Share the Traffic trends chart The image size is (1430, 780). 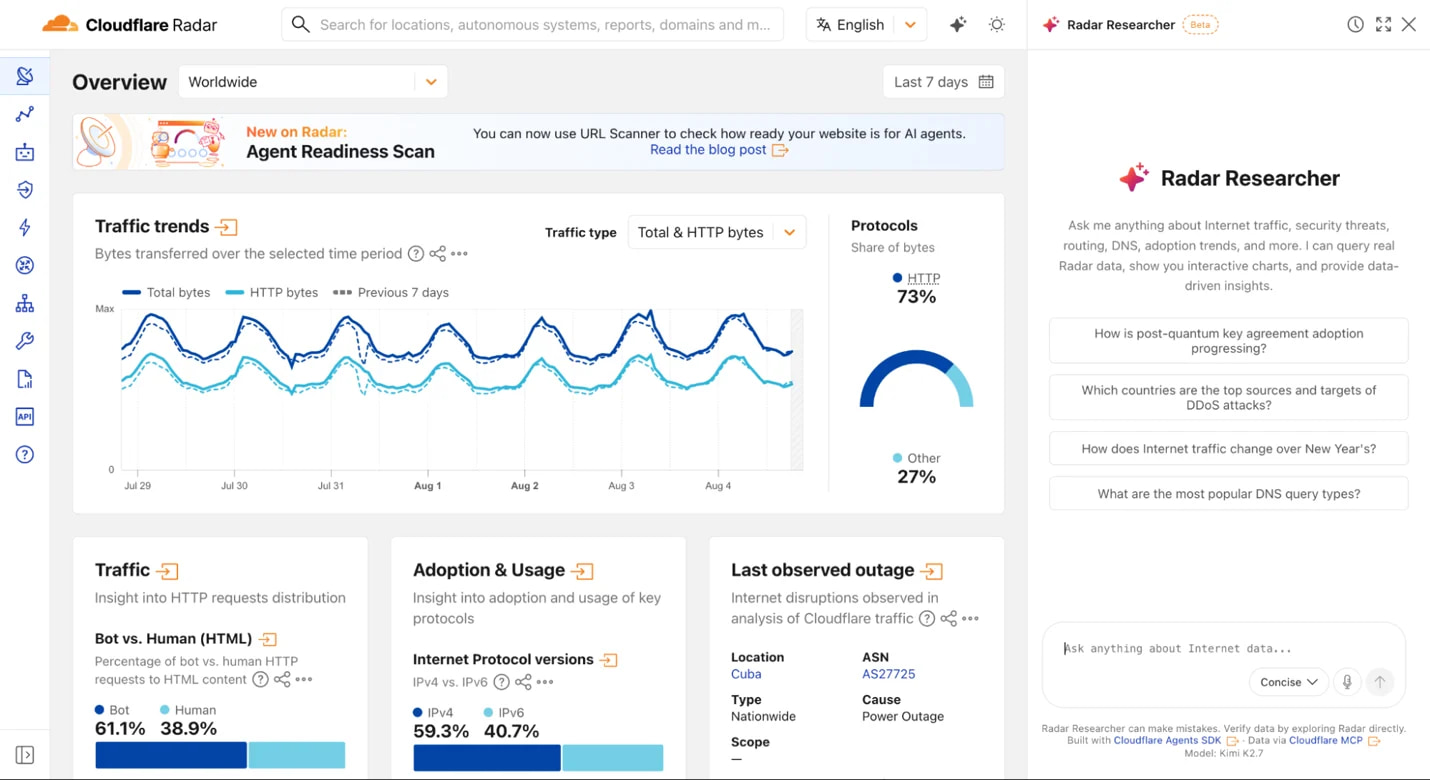(438, 254)
